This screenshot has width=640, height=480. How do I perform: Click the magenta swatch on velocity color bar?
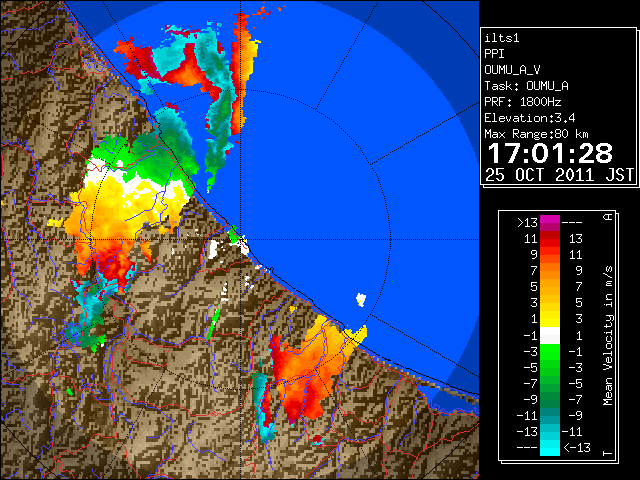(x=550, y=223)
